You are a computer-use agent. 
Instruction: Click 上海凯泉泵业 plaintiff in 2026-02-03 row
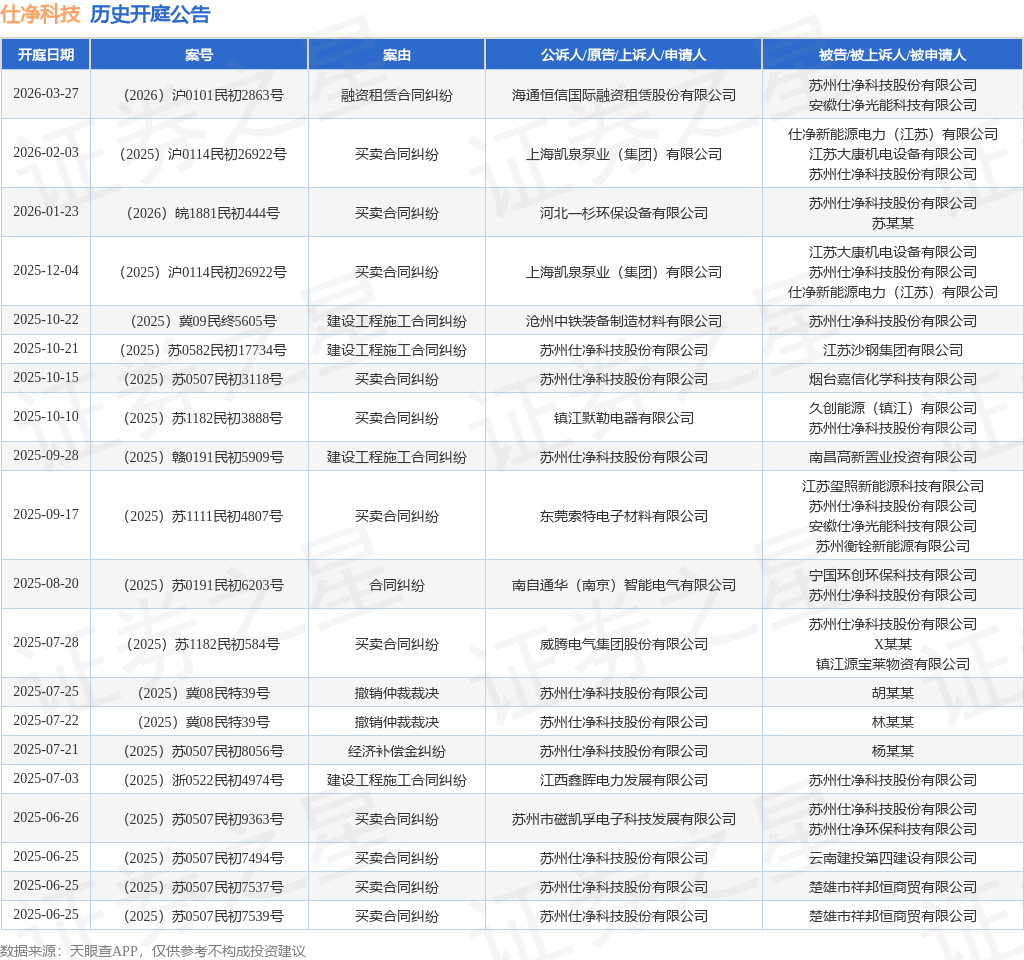624,154
